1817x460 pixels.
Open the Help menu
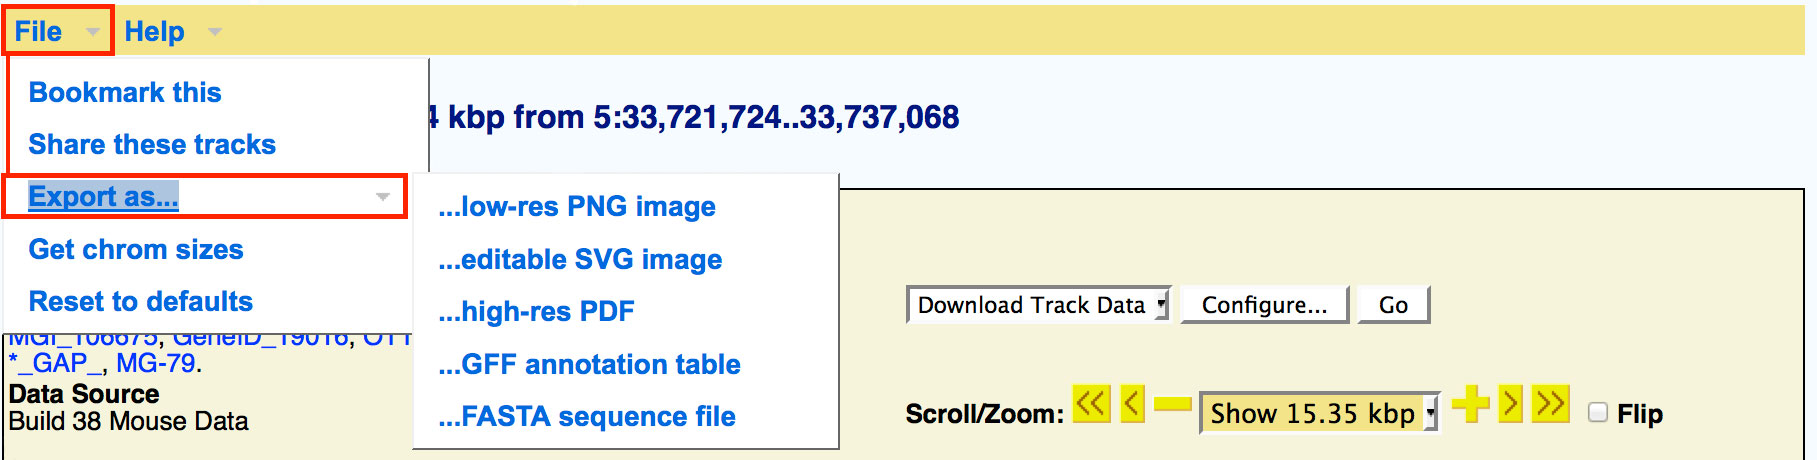[x=154, y=32]
